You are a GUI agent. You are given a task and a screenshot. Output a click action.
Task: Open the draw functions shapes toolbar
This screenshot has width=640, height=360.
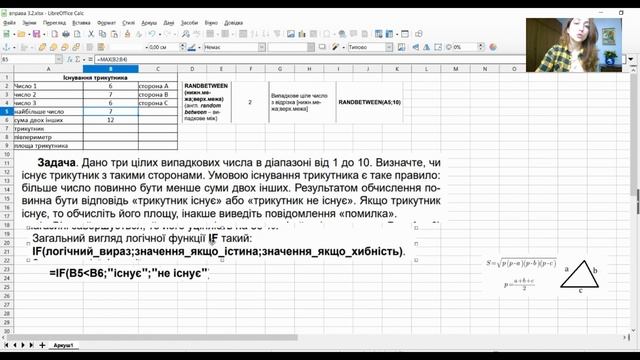pyautogui.click(x=419, y=34)
